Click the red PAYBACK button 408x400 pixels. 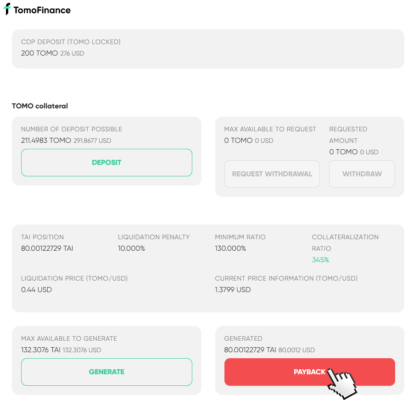click(x=310, y=372)
